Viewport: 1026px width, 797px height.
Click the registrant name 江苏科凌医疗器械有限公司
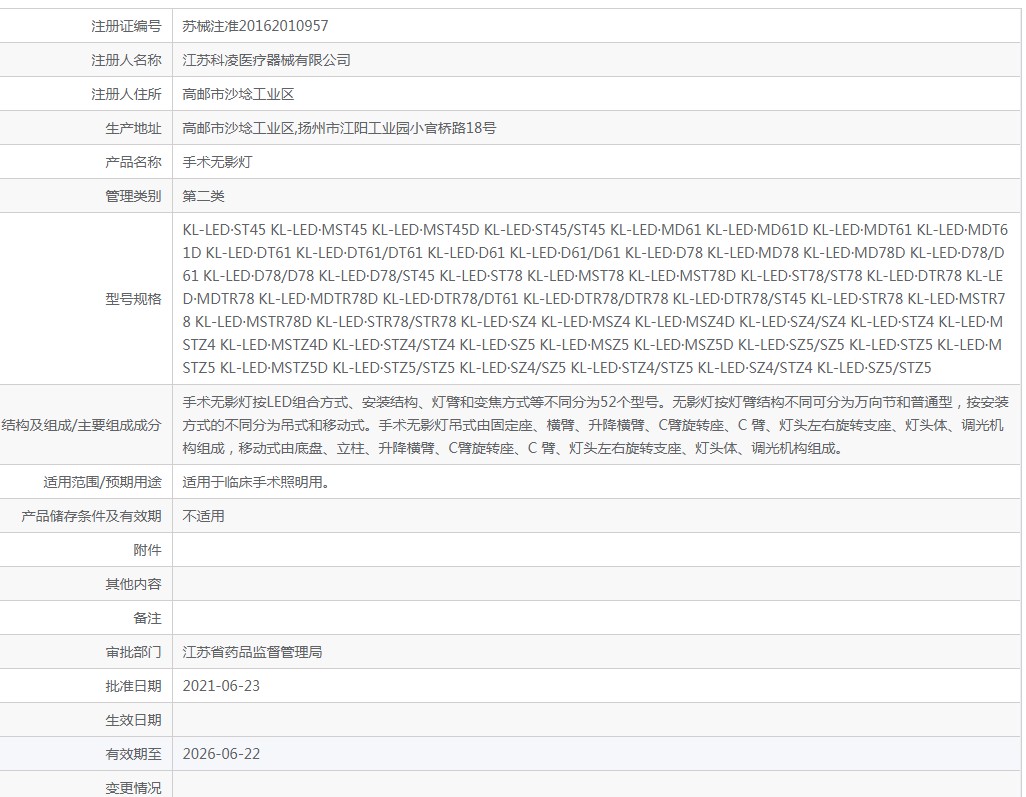click(266, 60)
